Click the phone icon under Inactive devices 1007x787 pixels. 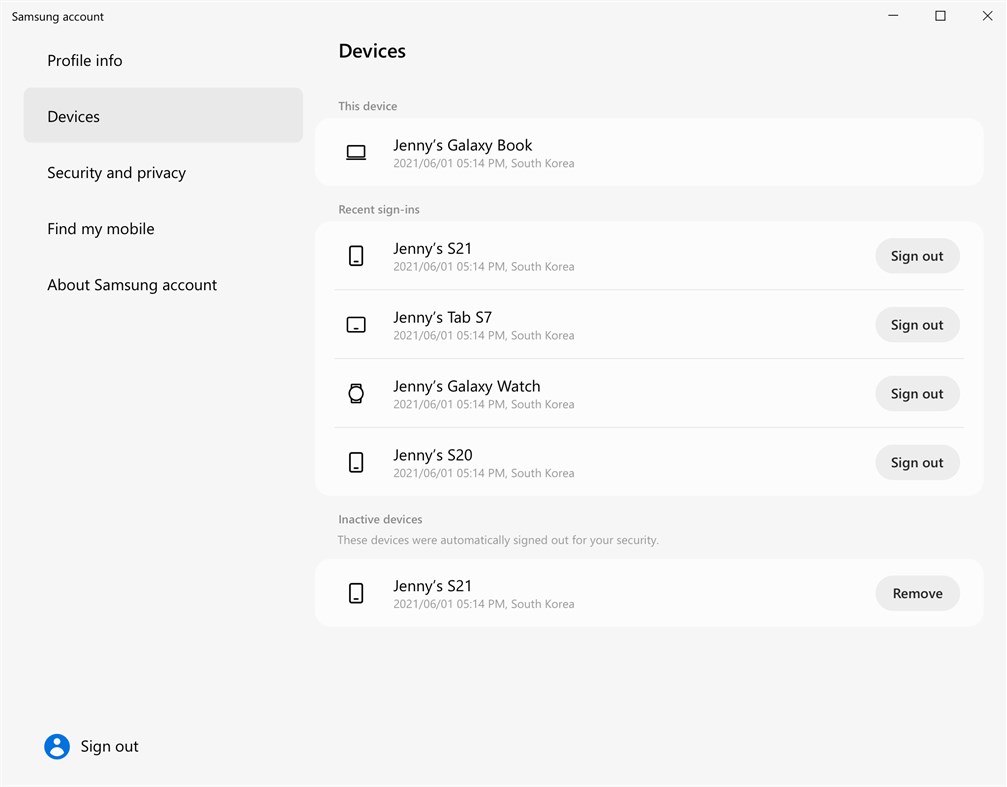pyautogui.click(x=356, y=593)
